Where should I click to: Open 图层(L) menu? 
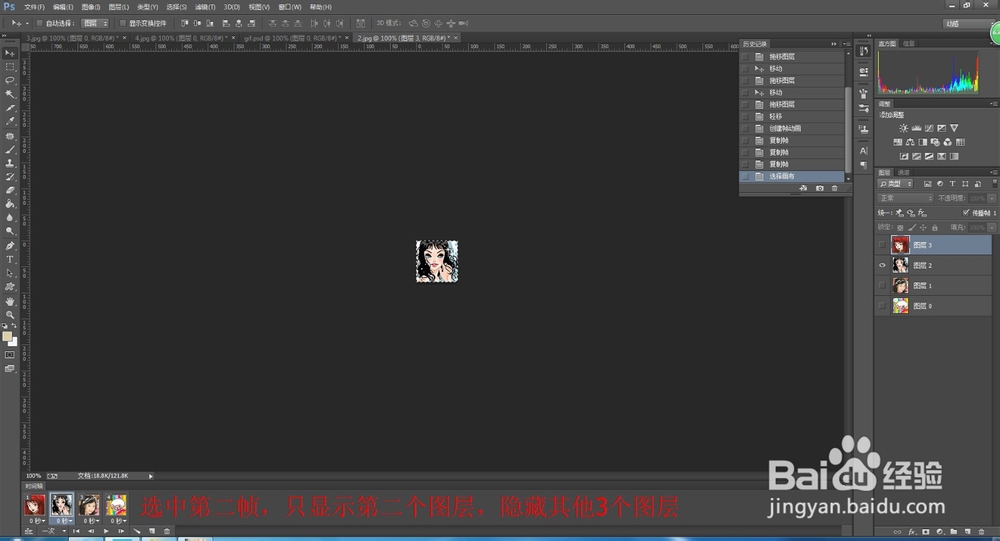(119, 7)
